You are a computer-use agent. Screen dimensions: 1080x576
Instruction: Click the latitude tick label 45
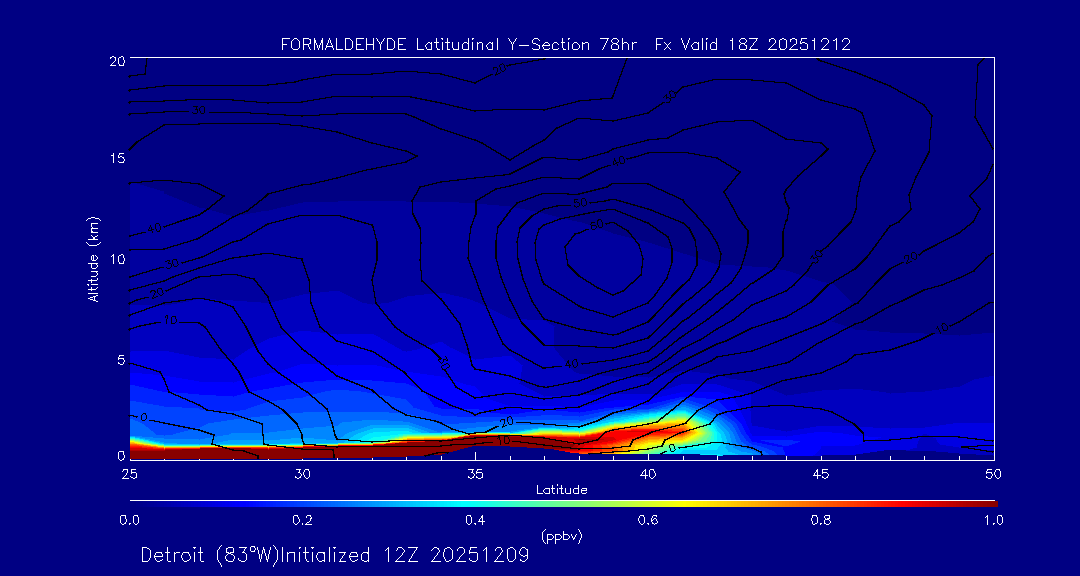click(x=821, y=473)
